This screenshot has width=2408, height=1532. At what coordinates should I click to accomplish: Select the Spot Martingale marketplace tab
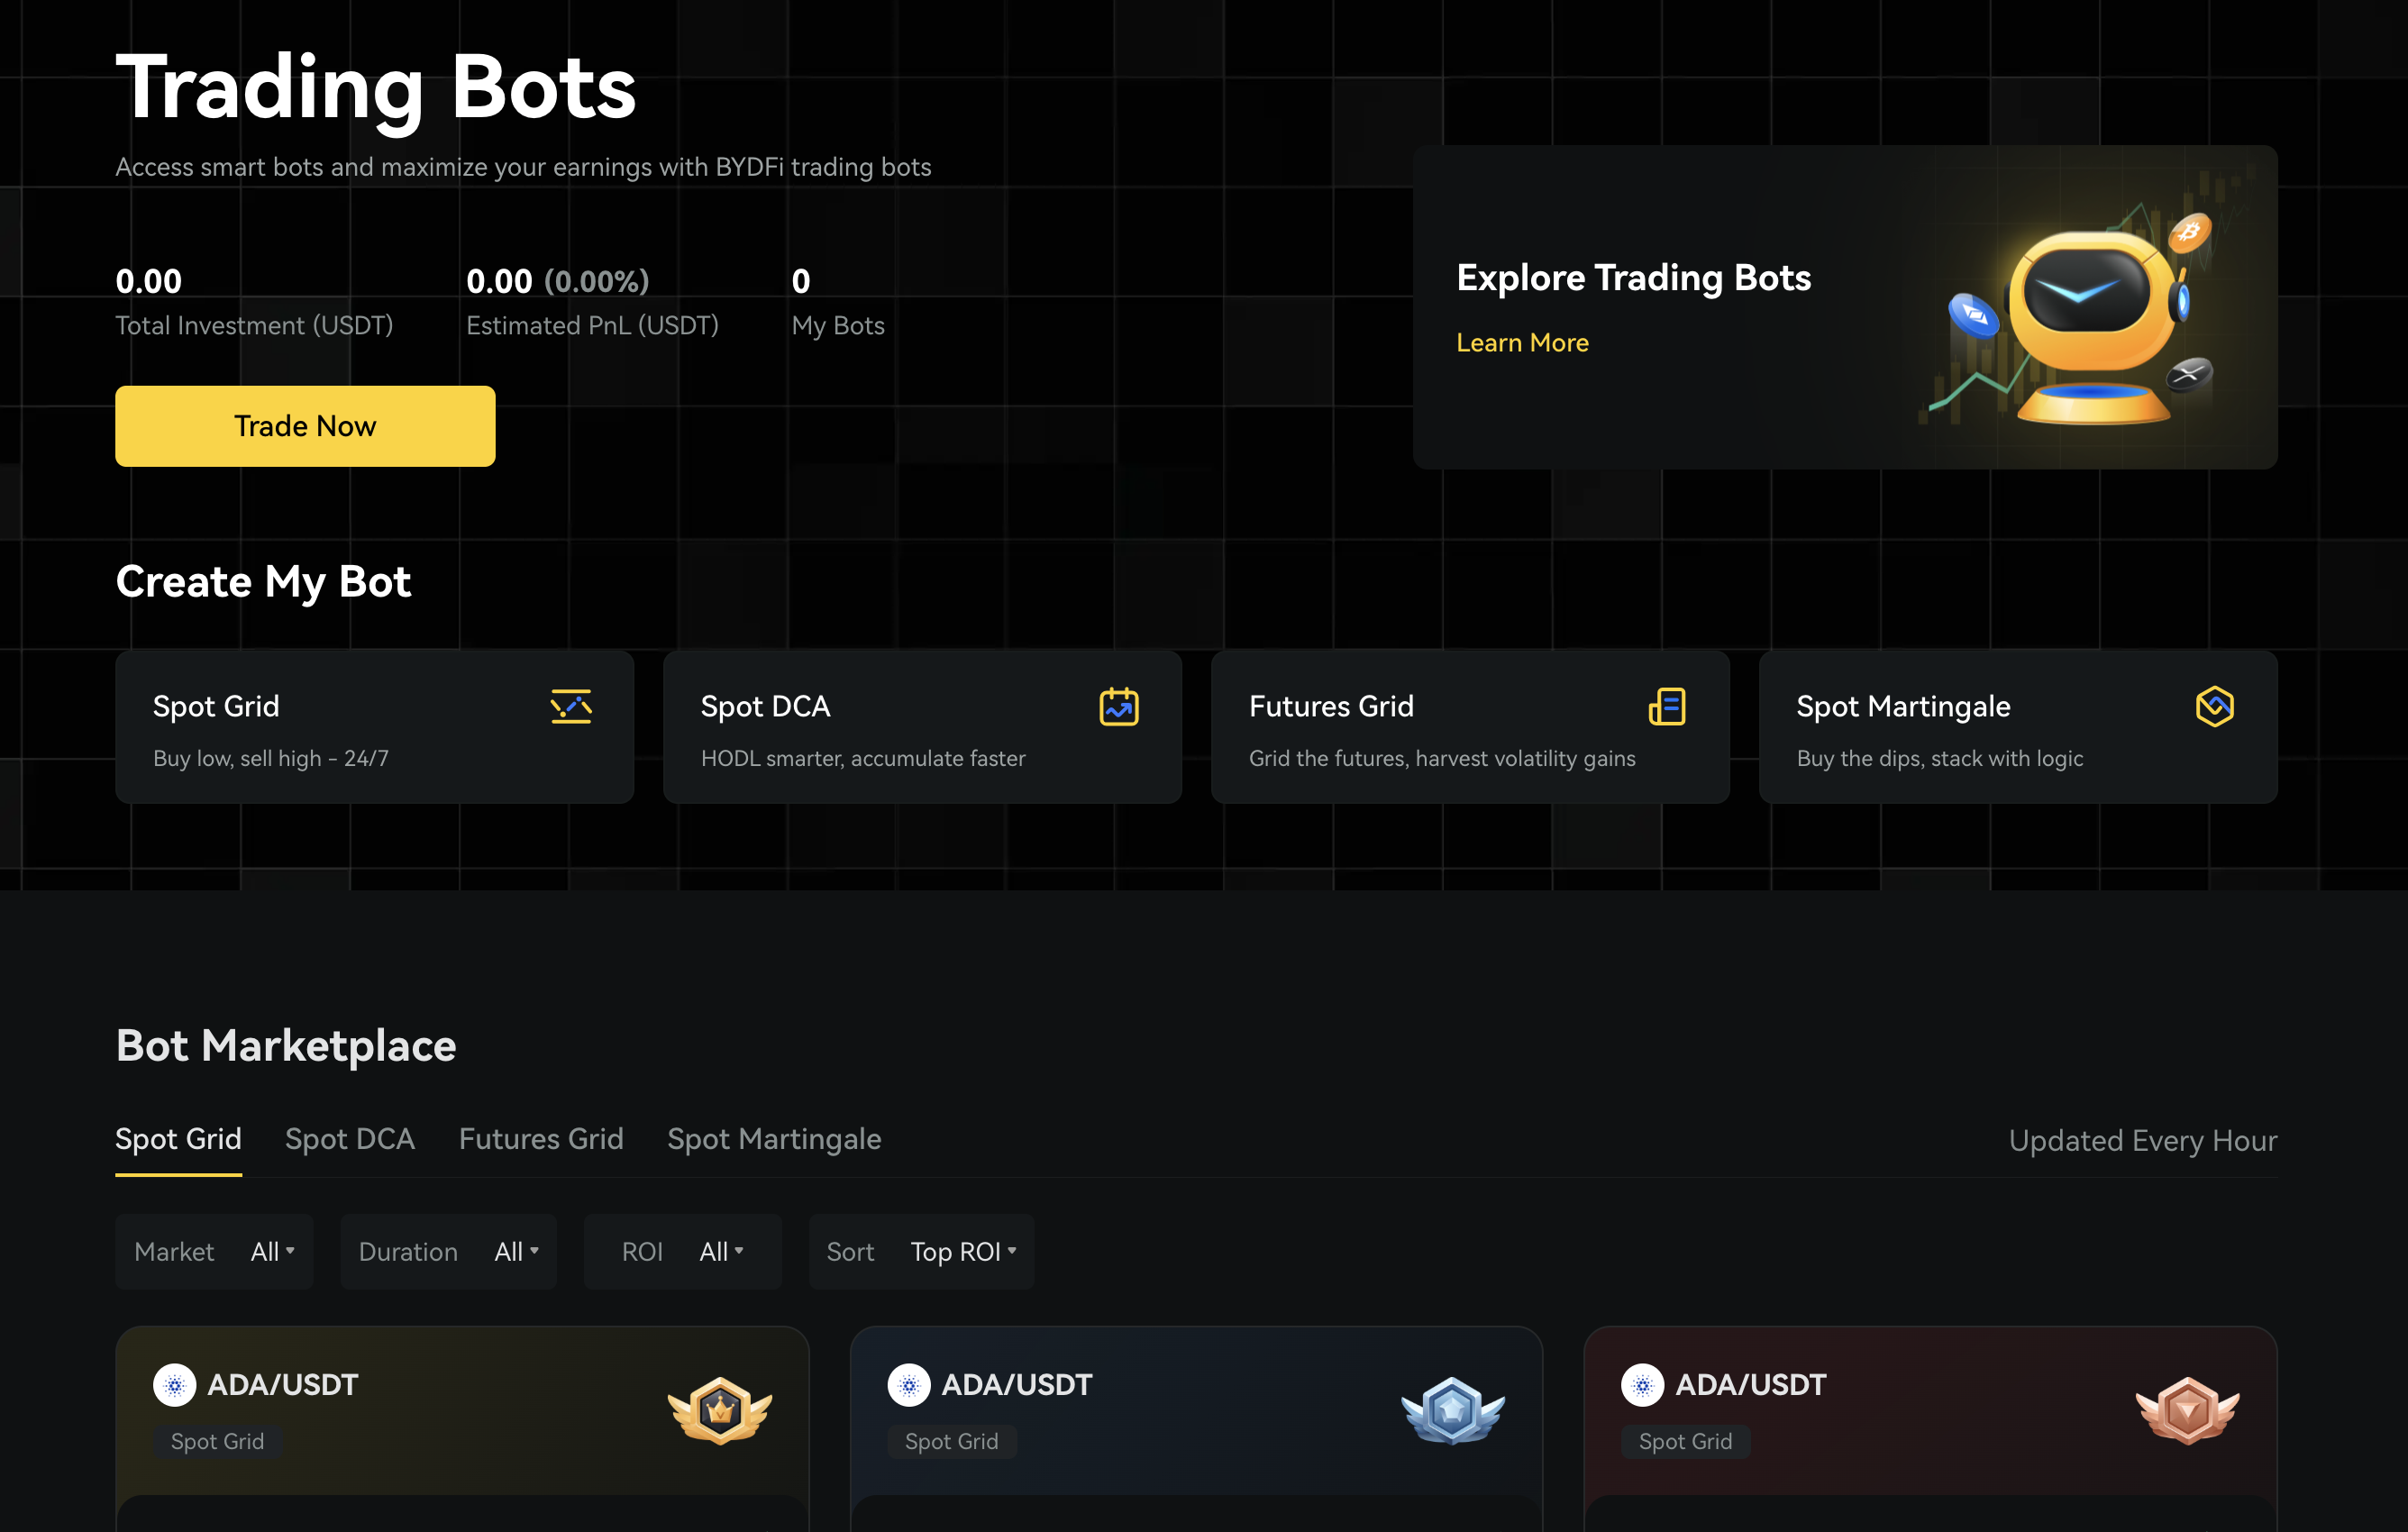[774, 1139]
